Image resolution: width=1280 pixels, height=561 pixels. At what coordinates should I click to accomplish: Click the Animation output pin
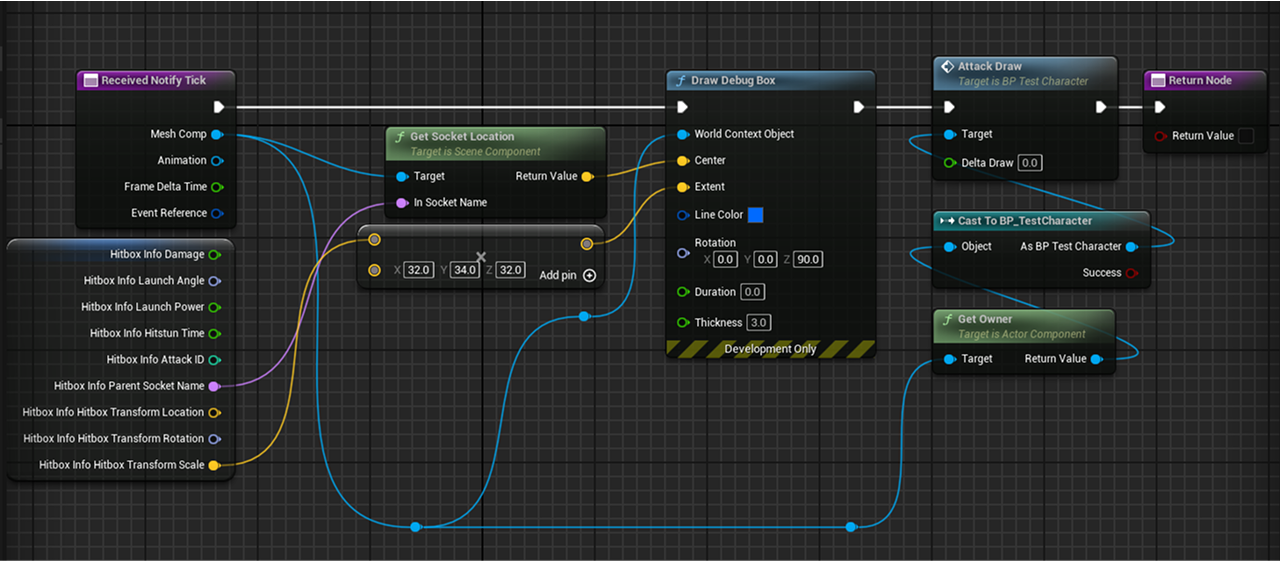(x=217, y=160)
